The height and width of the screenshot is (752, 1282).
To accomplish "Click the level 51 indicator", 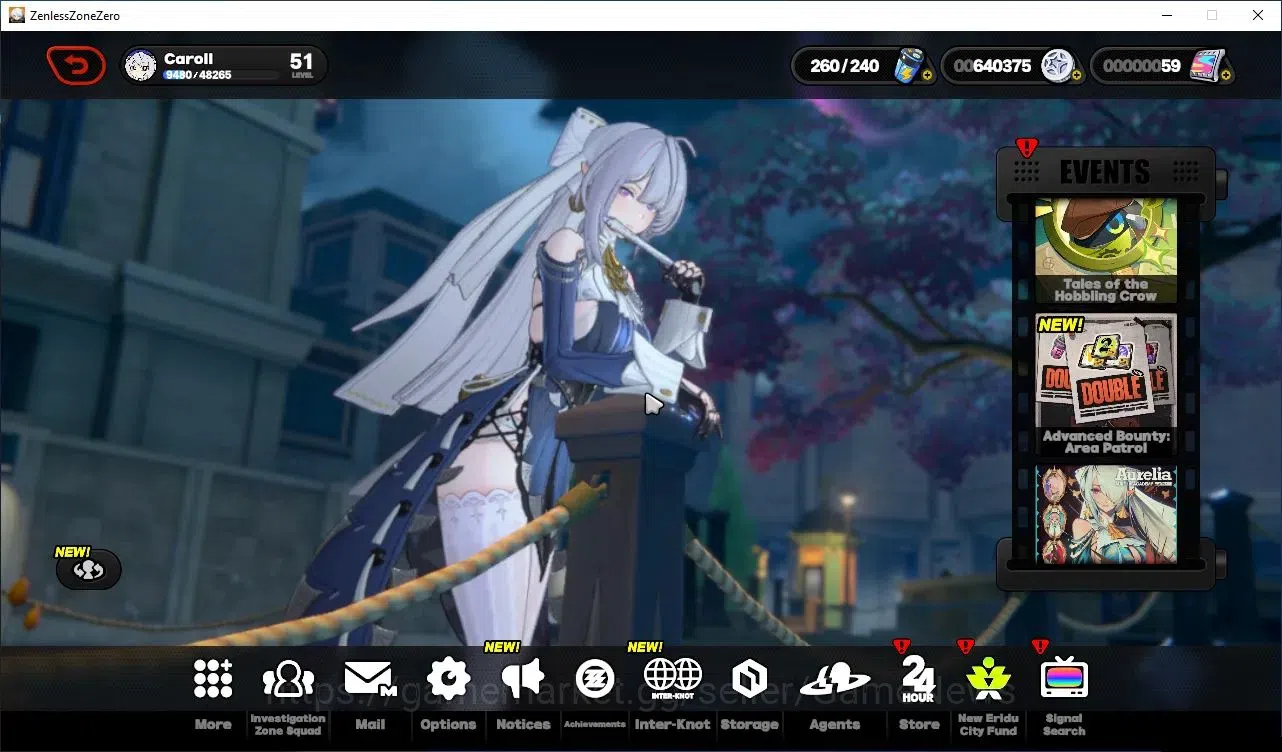I will 302,66.
